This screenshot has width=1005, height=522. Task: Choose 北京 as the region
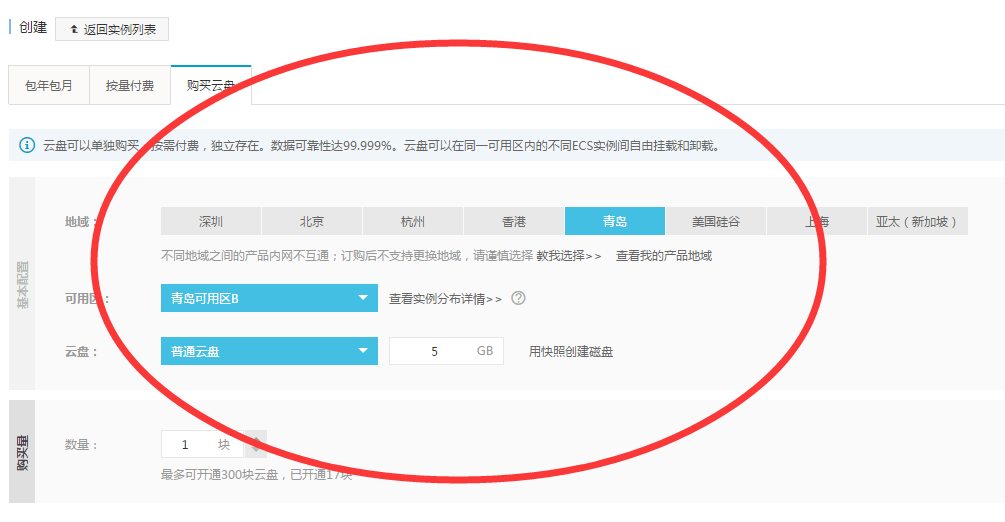tap(311, 221)
